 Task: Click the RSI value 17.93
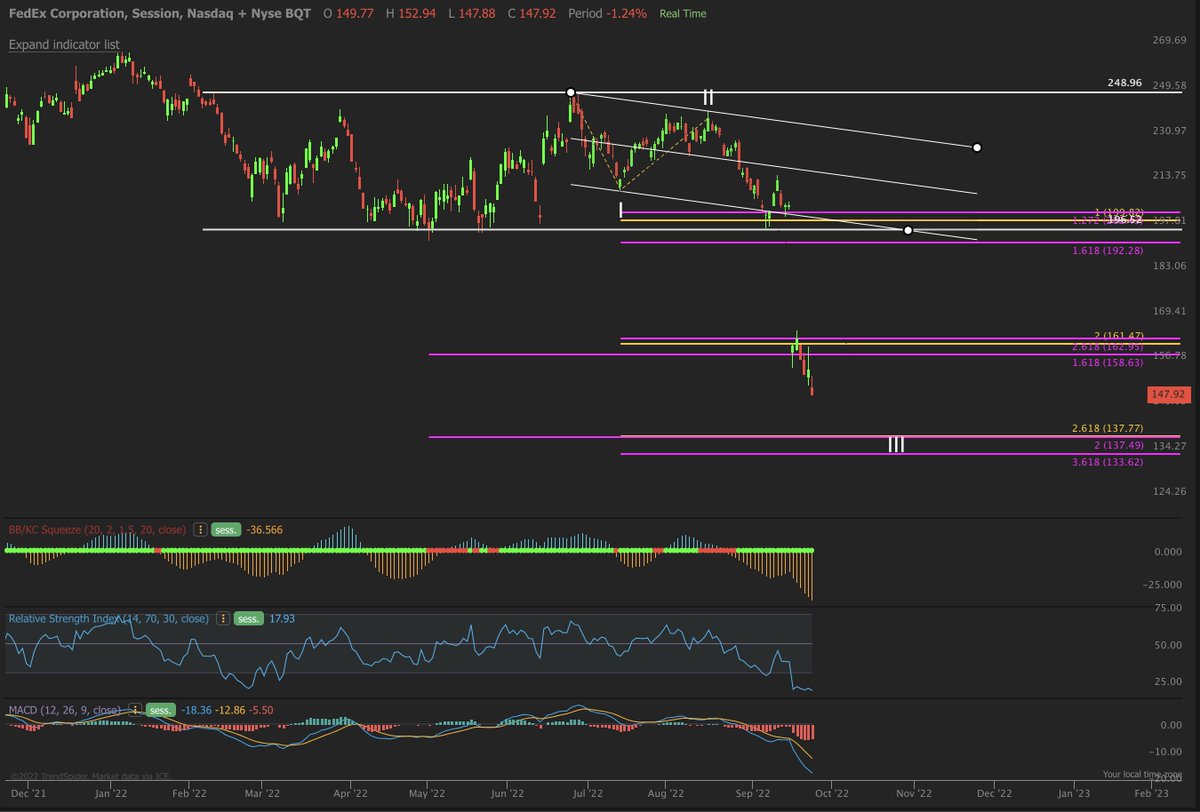(x=283, y=619)
